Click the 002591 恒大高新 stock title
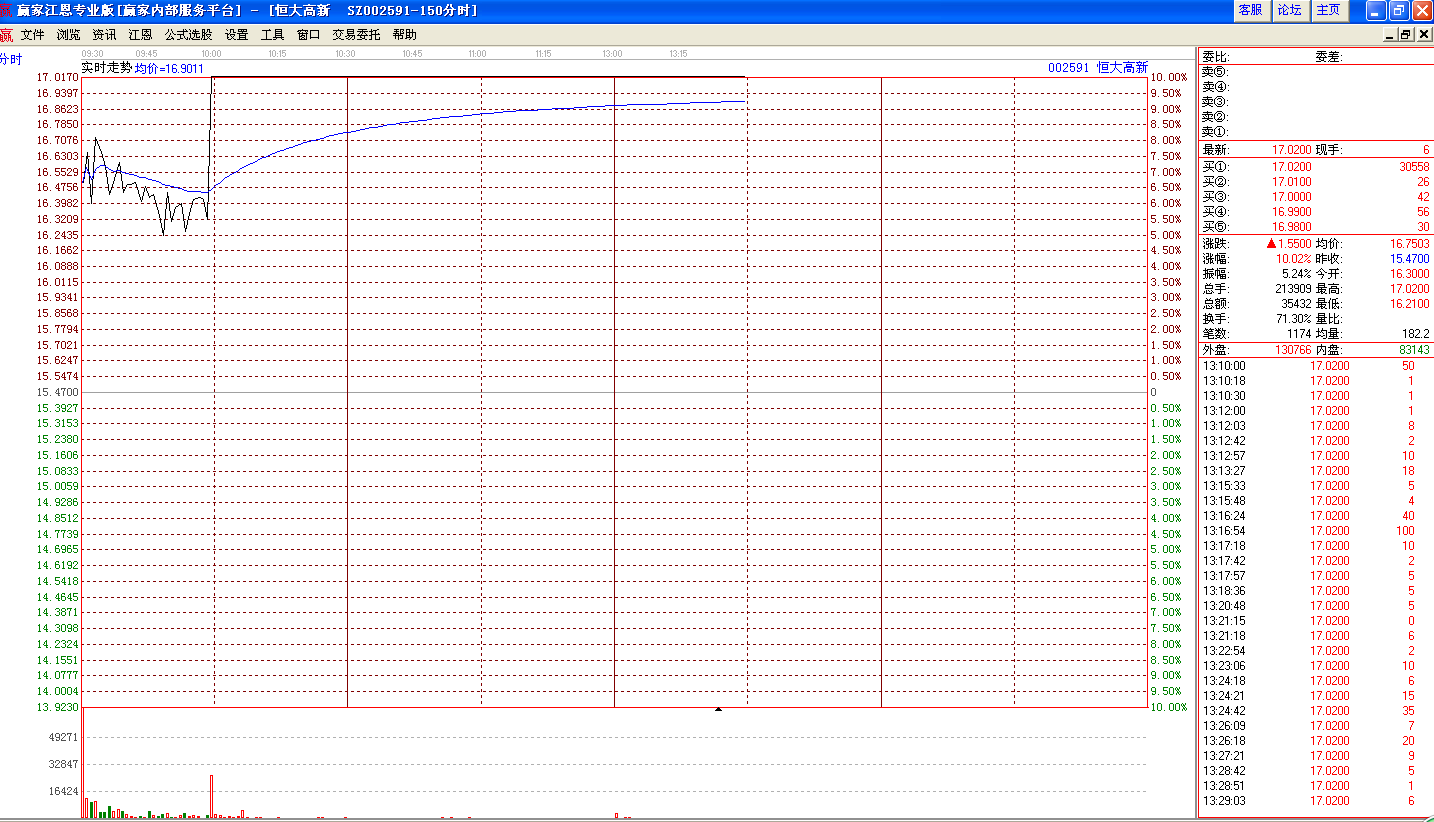Screen dimensions: 1434x822 point(1098,68)
